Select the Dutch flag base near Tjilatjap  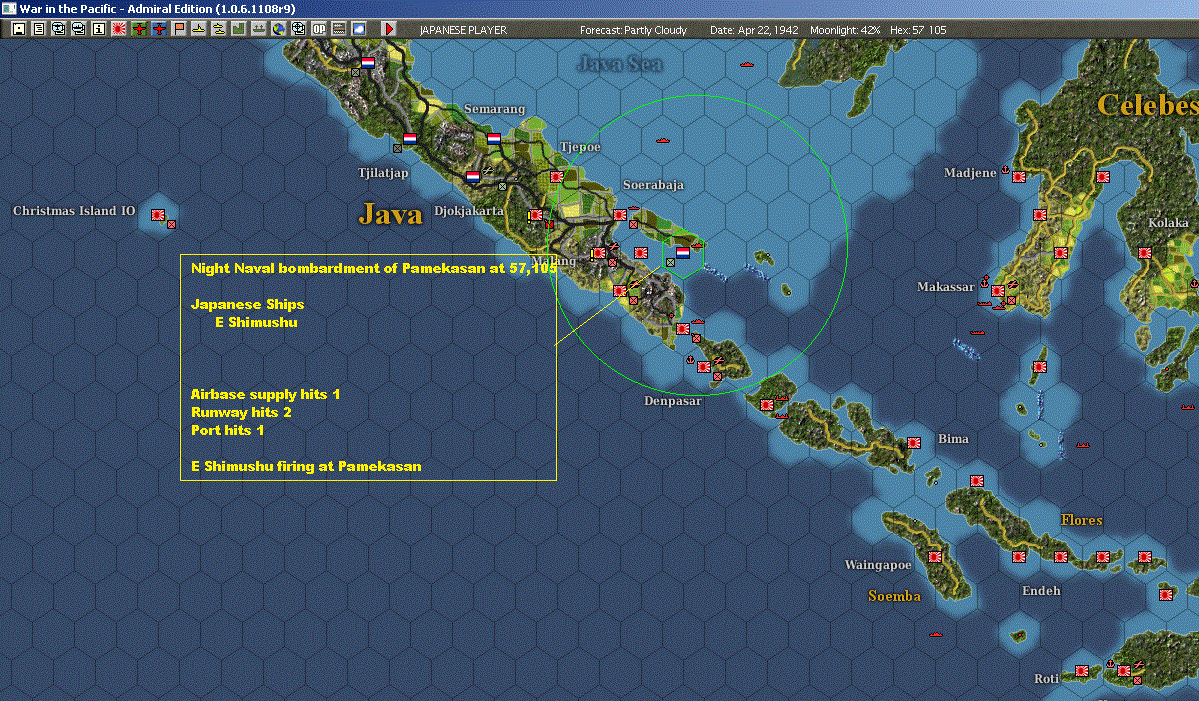click(x=410, y=139)
